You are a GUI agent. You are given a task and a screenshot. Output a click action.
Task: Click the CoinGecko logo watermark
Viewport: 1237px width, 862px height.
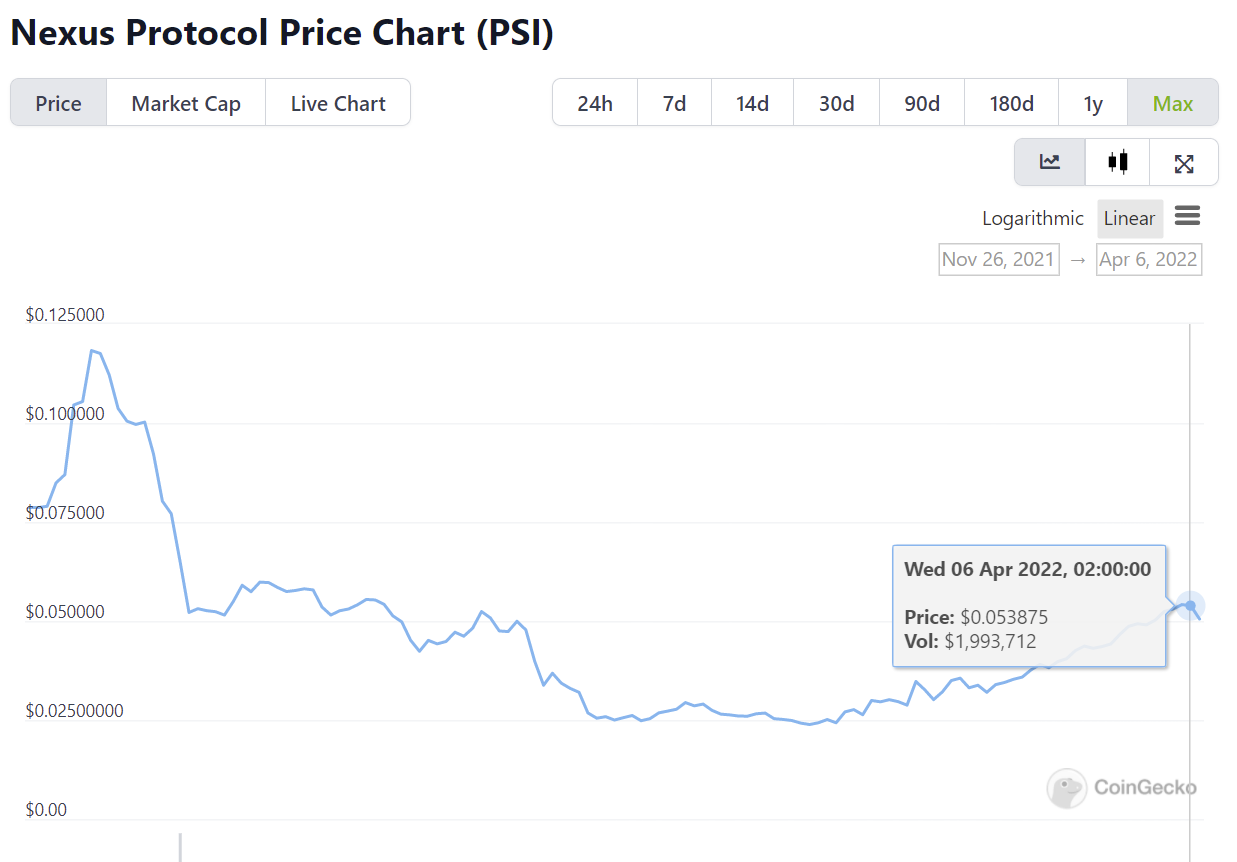(1122, 788)
